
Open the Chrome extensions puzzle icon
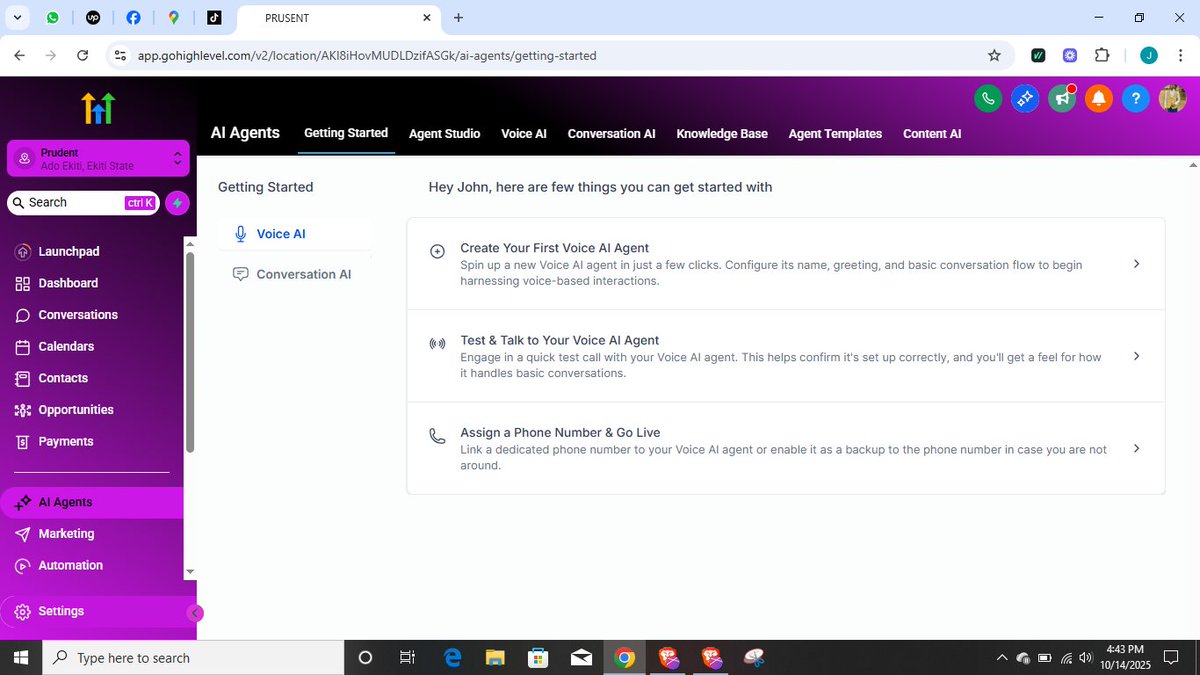coord(1102,56)
